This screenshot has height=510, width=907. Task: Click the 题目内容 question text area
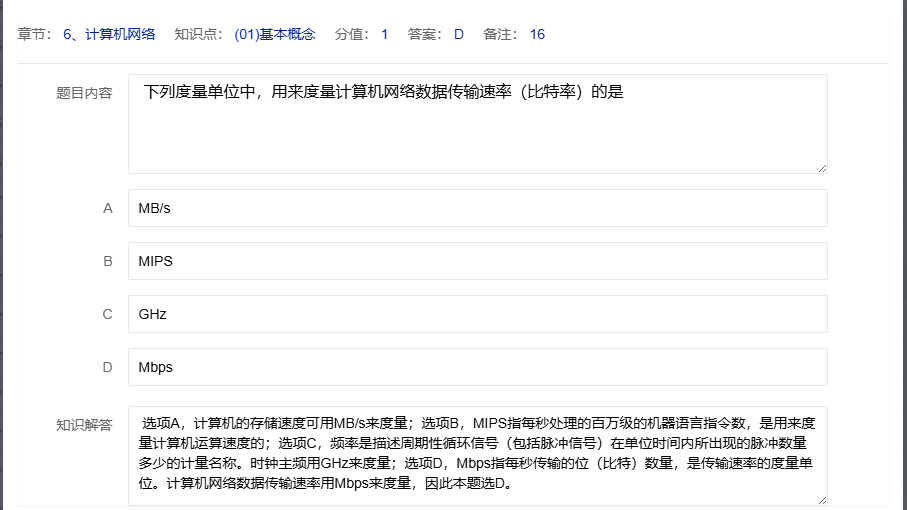(477, 124)
